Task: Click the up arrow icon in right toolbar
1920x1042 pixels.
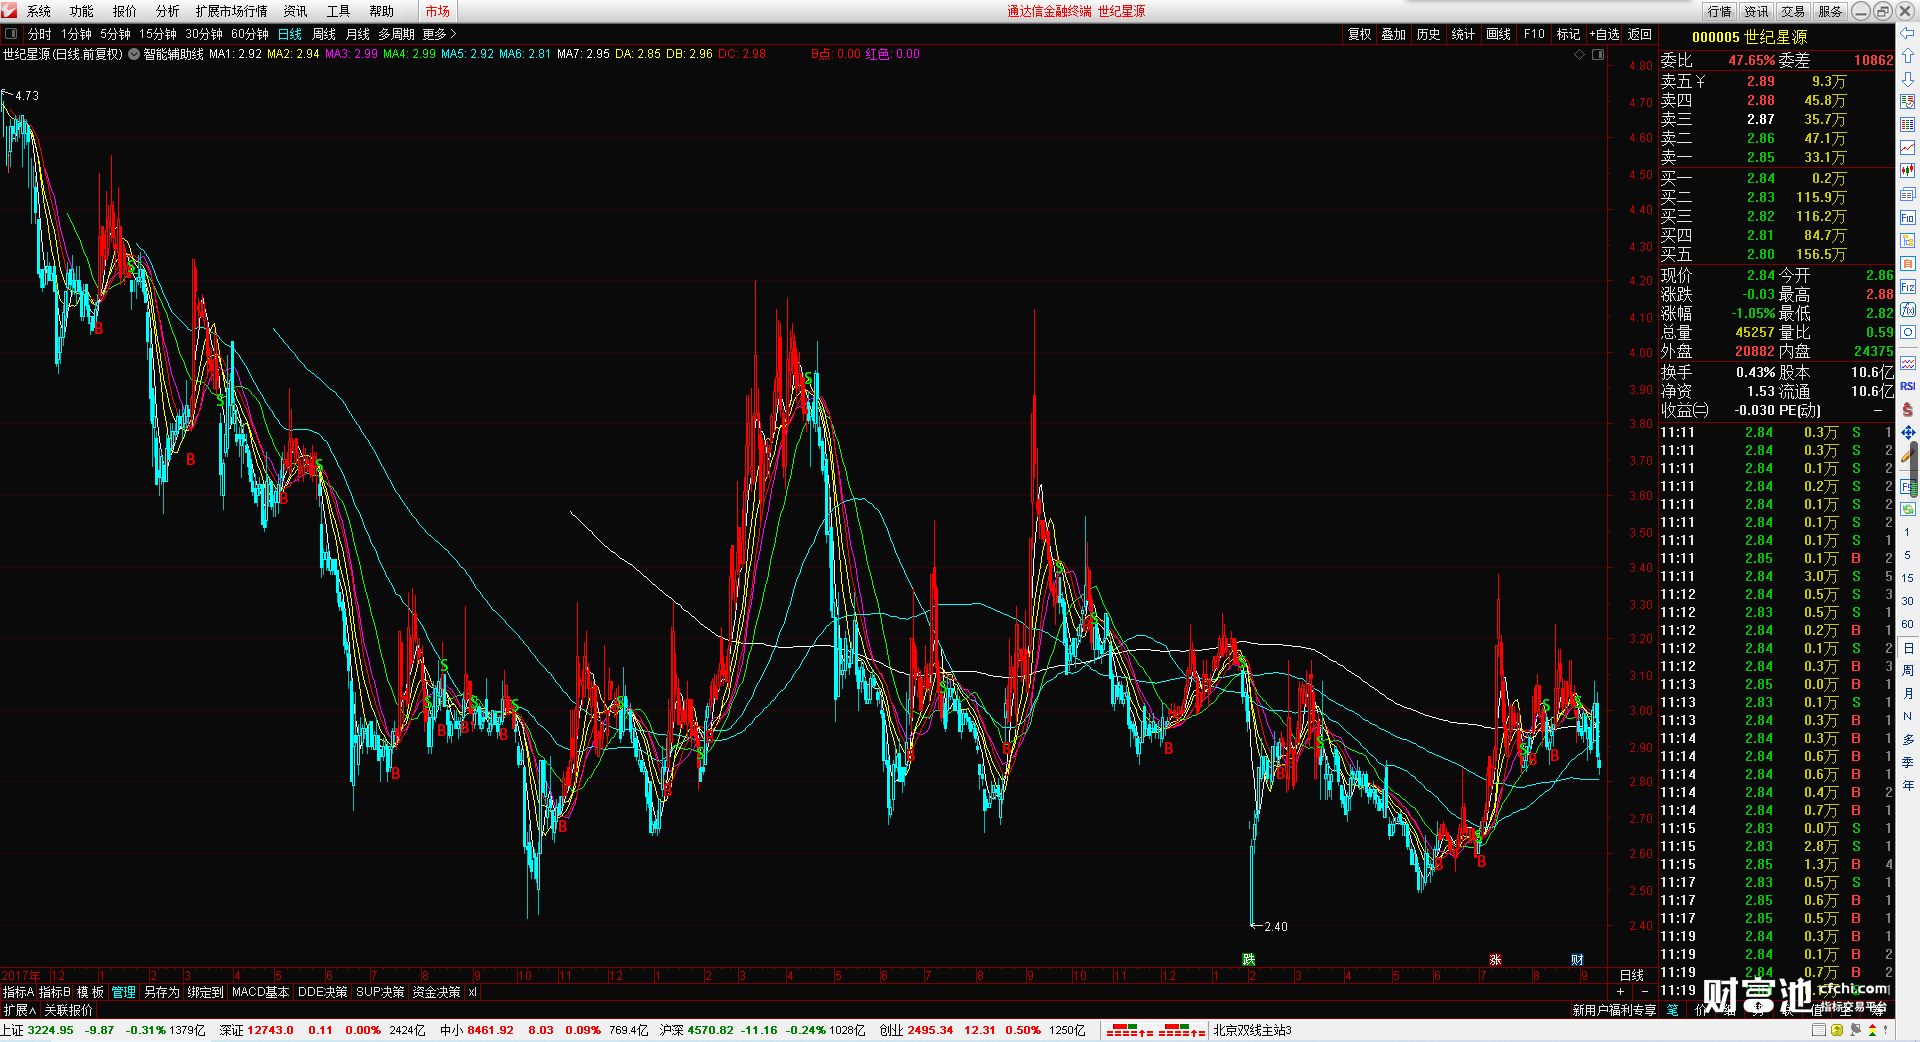Action: (1908, 56)
